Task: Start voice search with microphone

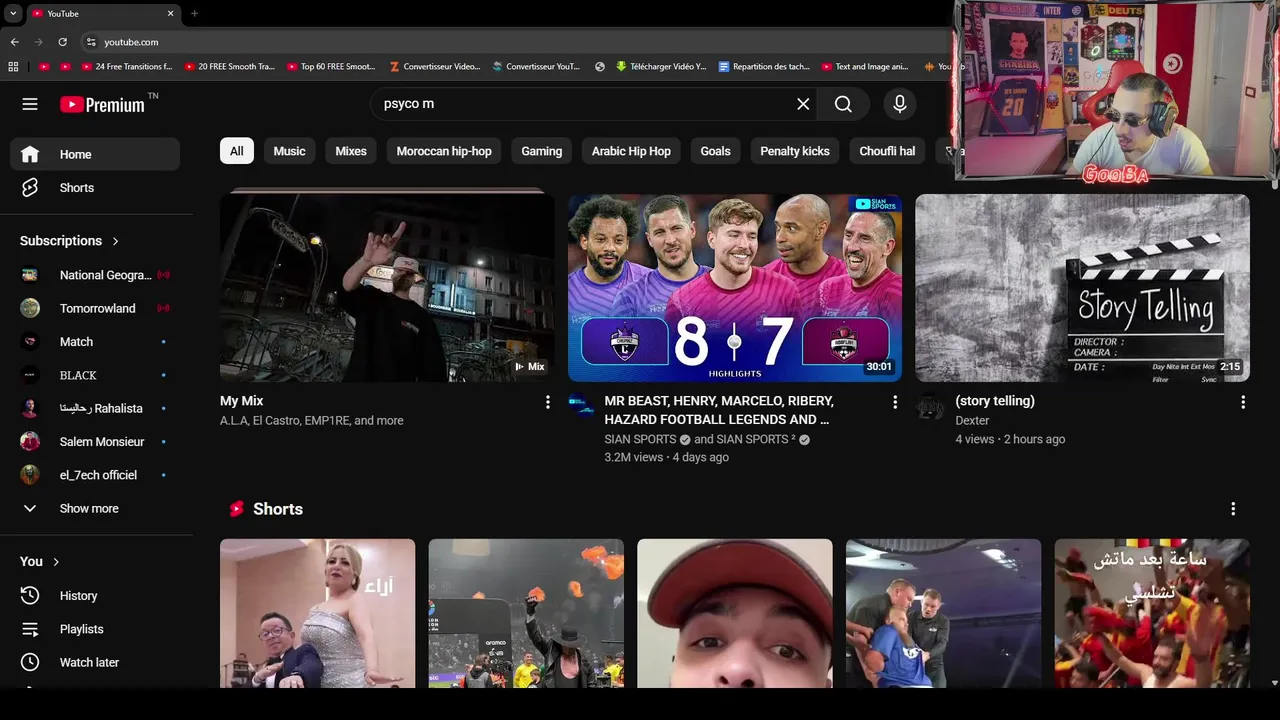Action: (900, 104)
